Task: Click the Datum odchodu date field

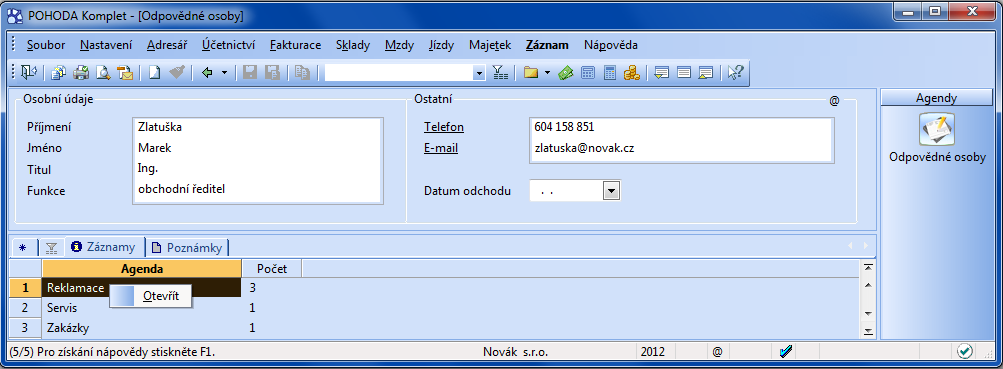Action: pyautogui.click(x=567, y=191)
